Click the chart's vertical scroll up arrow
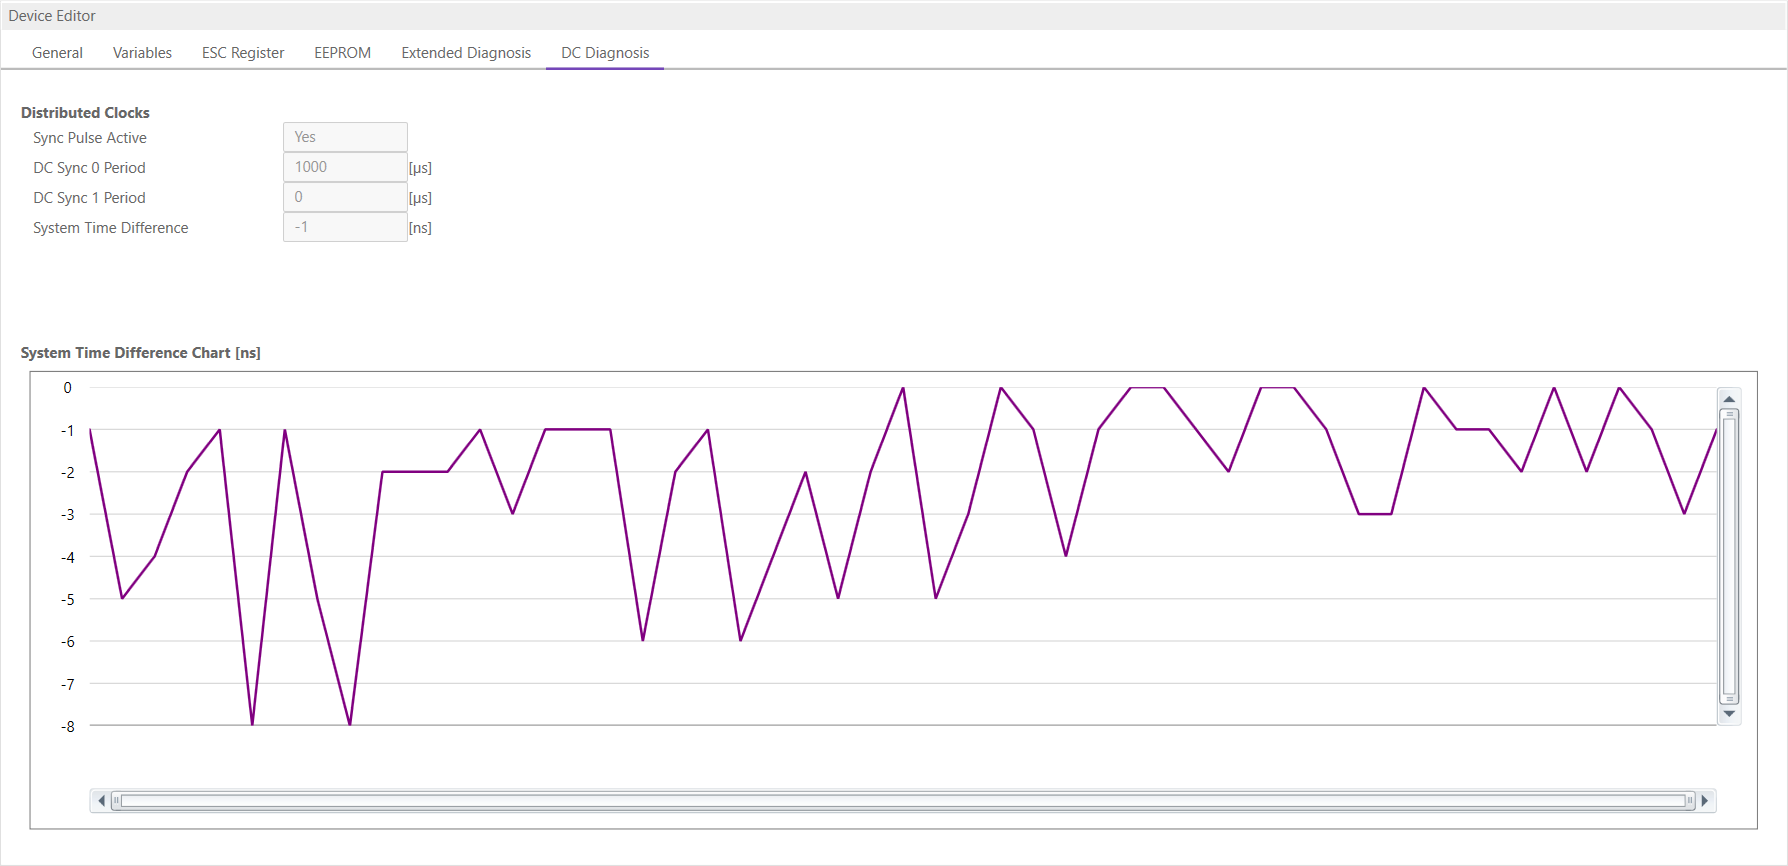The width and height of the screenshot is (1788, 866). coord(1729,399)
